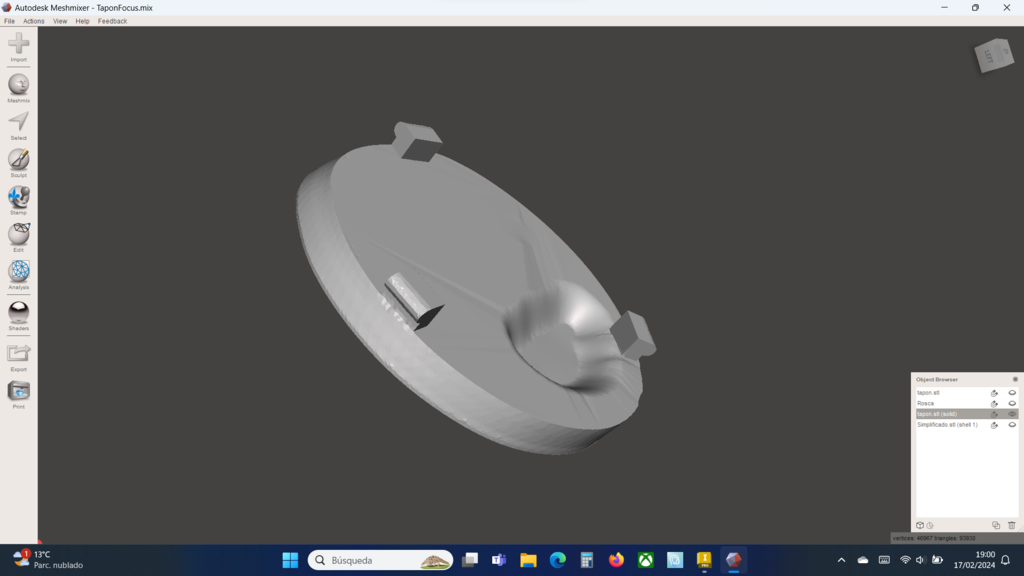The image size is (1024, 576).
Task: Open the View menu
Action: (60, 21)
